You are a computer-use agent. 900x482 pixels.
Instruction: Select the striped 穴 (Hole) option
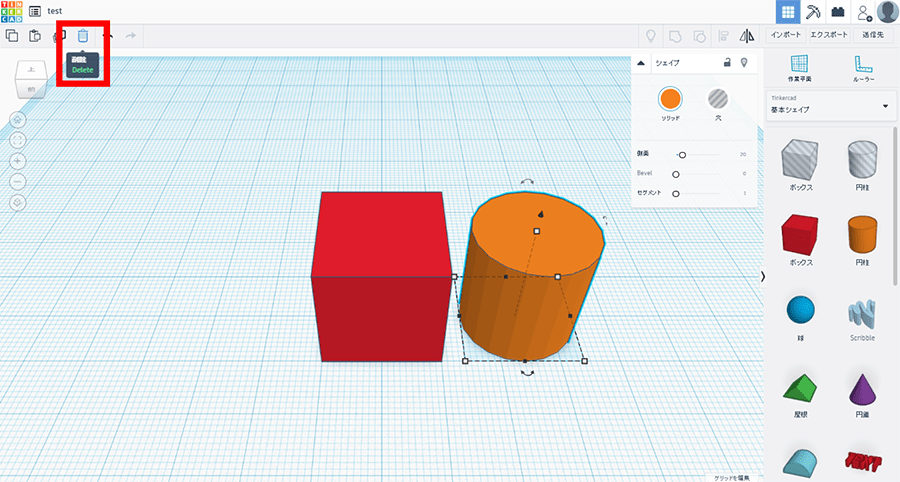(717, 98)
